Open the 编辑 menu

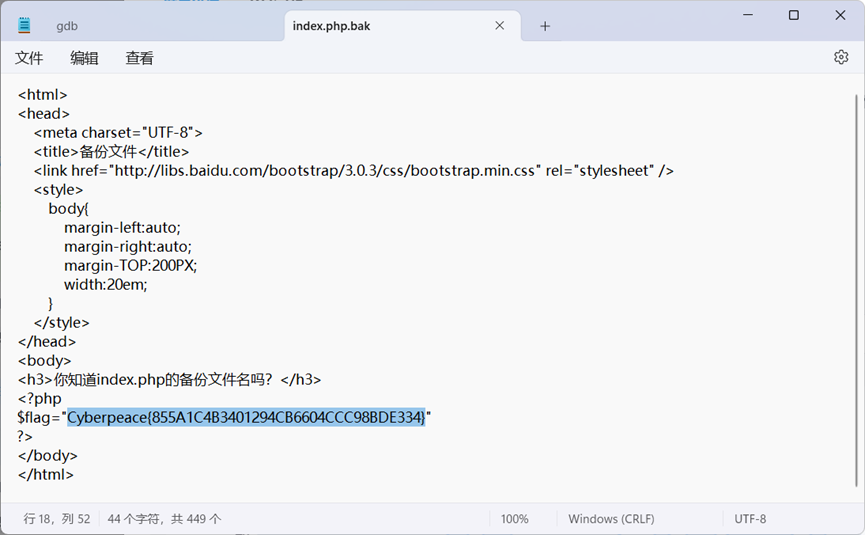click(84, 58)
